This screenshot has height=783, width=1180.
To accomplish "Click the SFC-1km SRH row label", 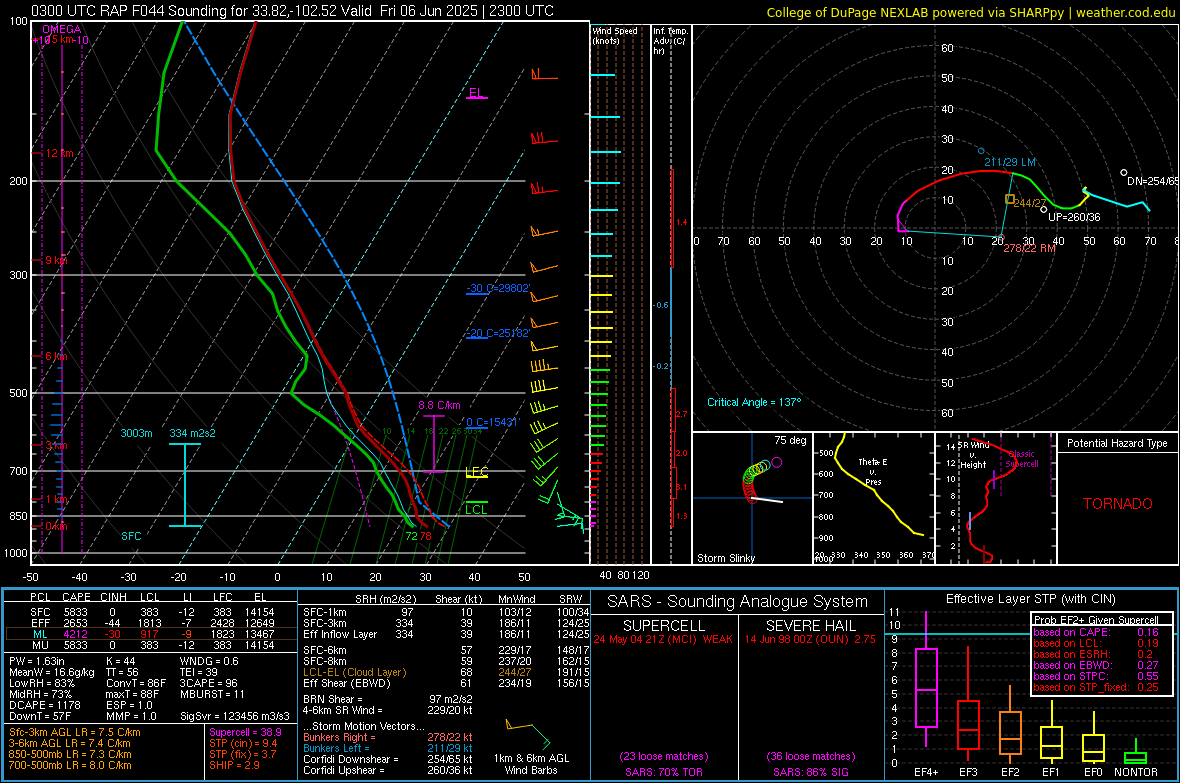I will [325, 612].
